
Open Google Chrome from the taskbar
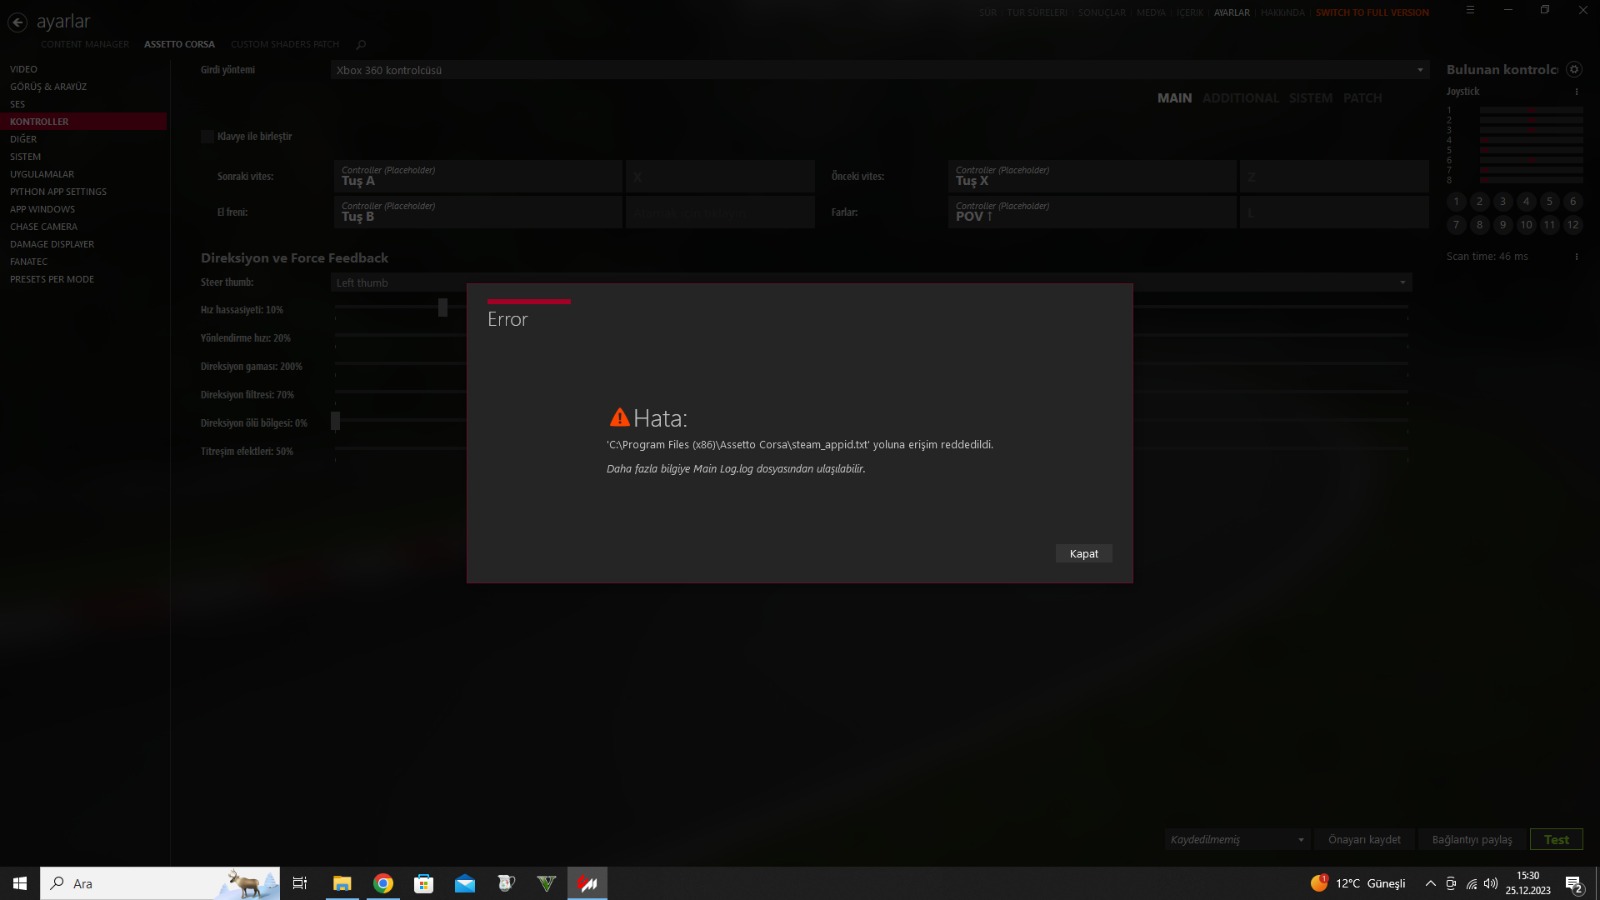pyautogui.click(x=383, y=883)
